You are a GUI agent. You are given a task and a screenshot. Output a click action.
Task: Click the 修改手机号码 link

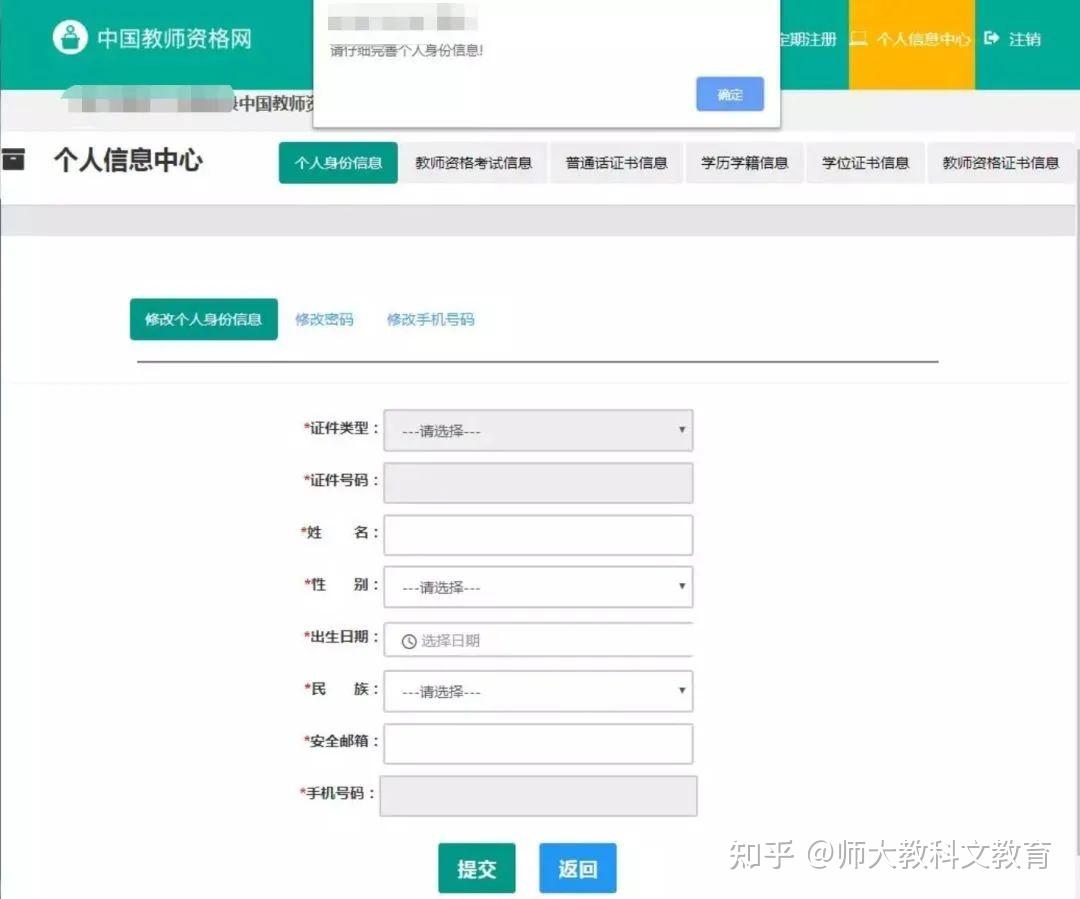[x=430, y=319]
